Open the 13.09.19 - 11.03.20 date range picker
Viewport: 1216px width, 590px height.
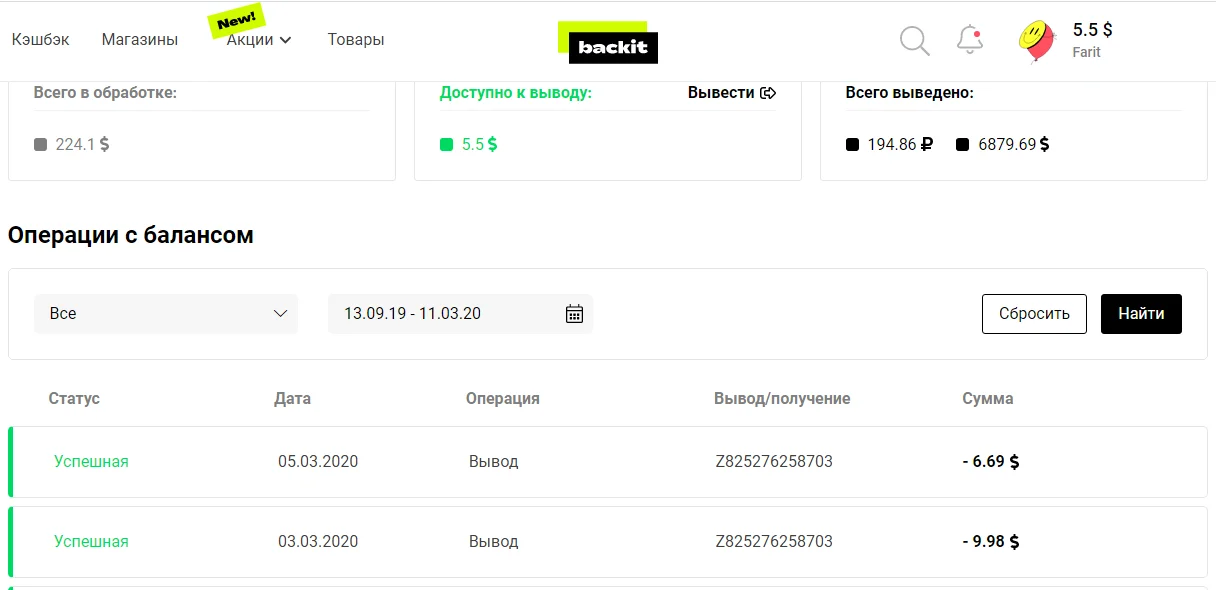[x=460, y=314]
